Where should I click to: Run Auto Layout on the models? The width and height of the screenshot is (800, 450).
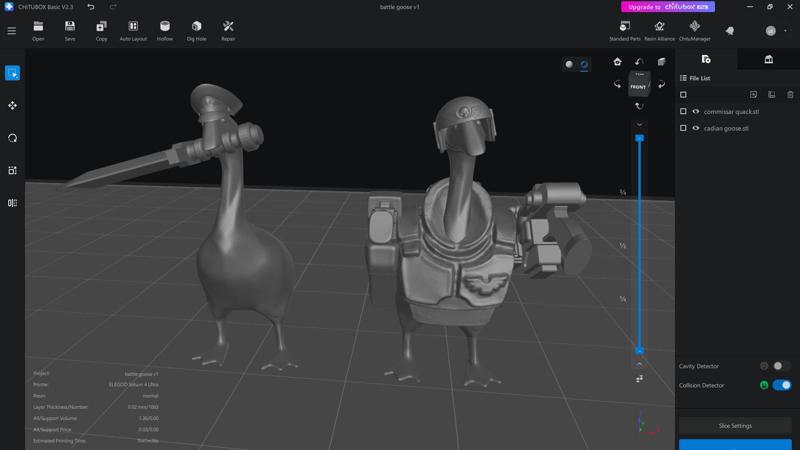[x=133, y=31]
